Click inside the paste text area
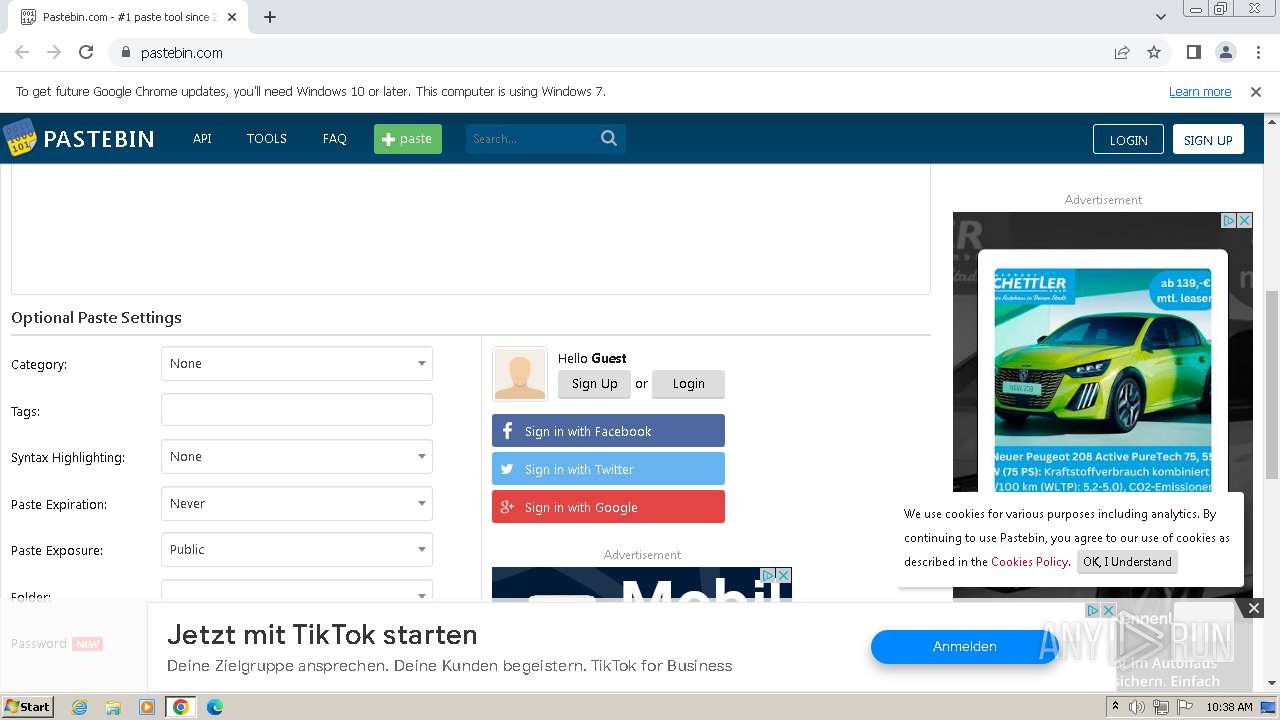Image resolution: width=1280 pixels, height=720 pixels. coord(471,229)
